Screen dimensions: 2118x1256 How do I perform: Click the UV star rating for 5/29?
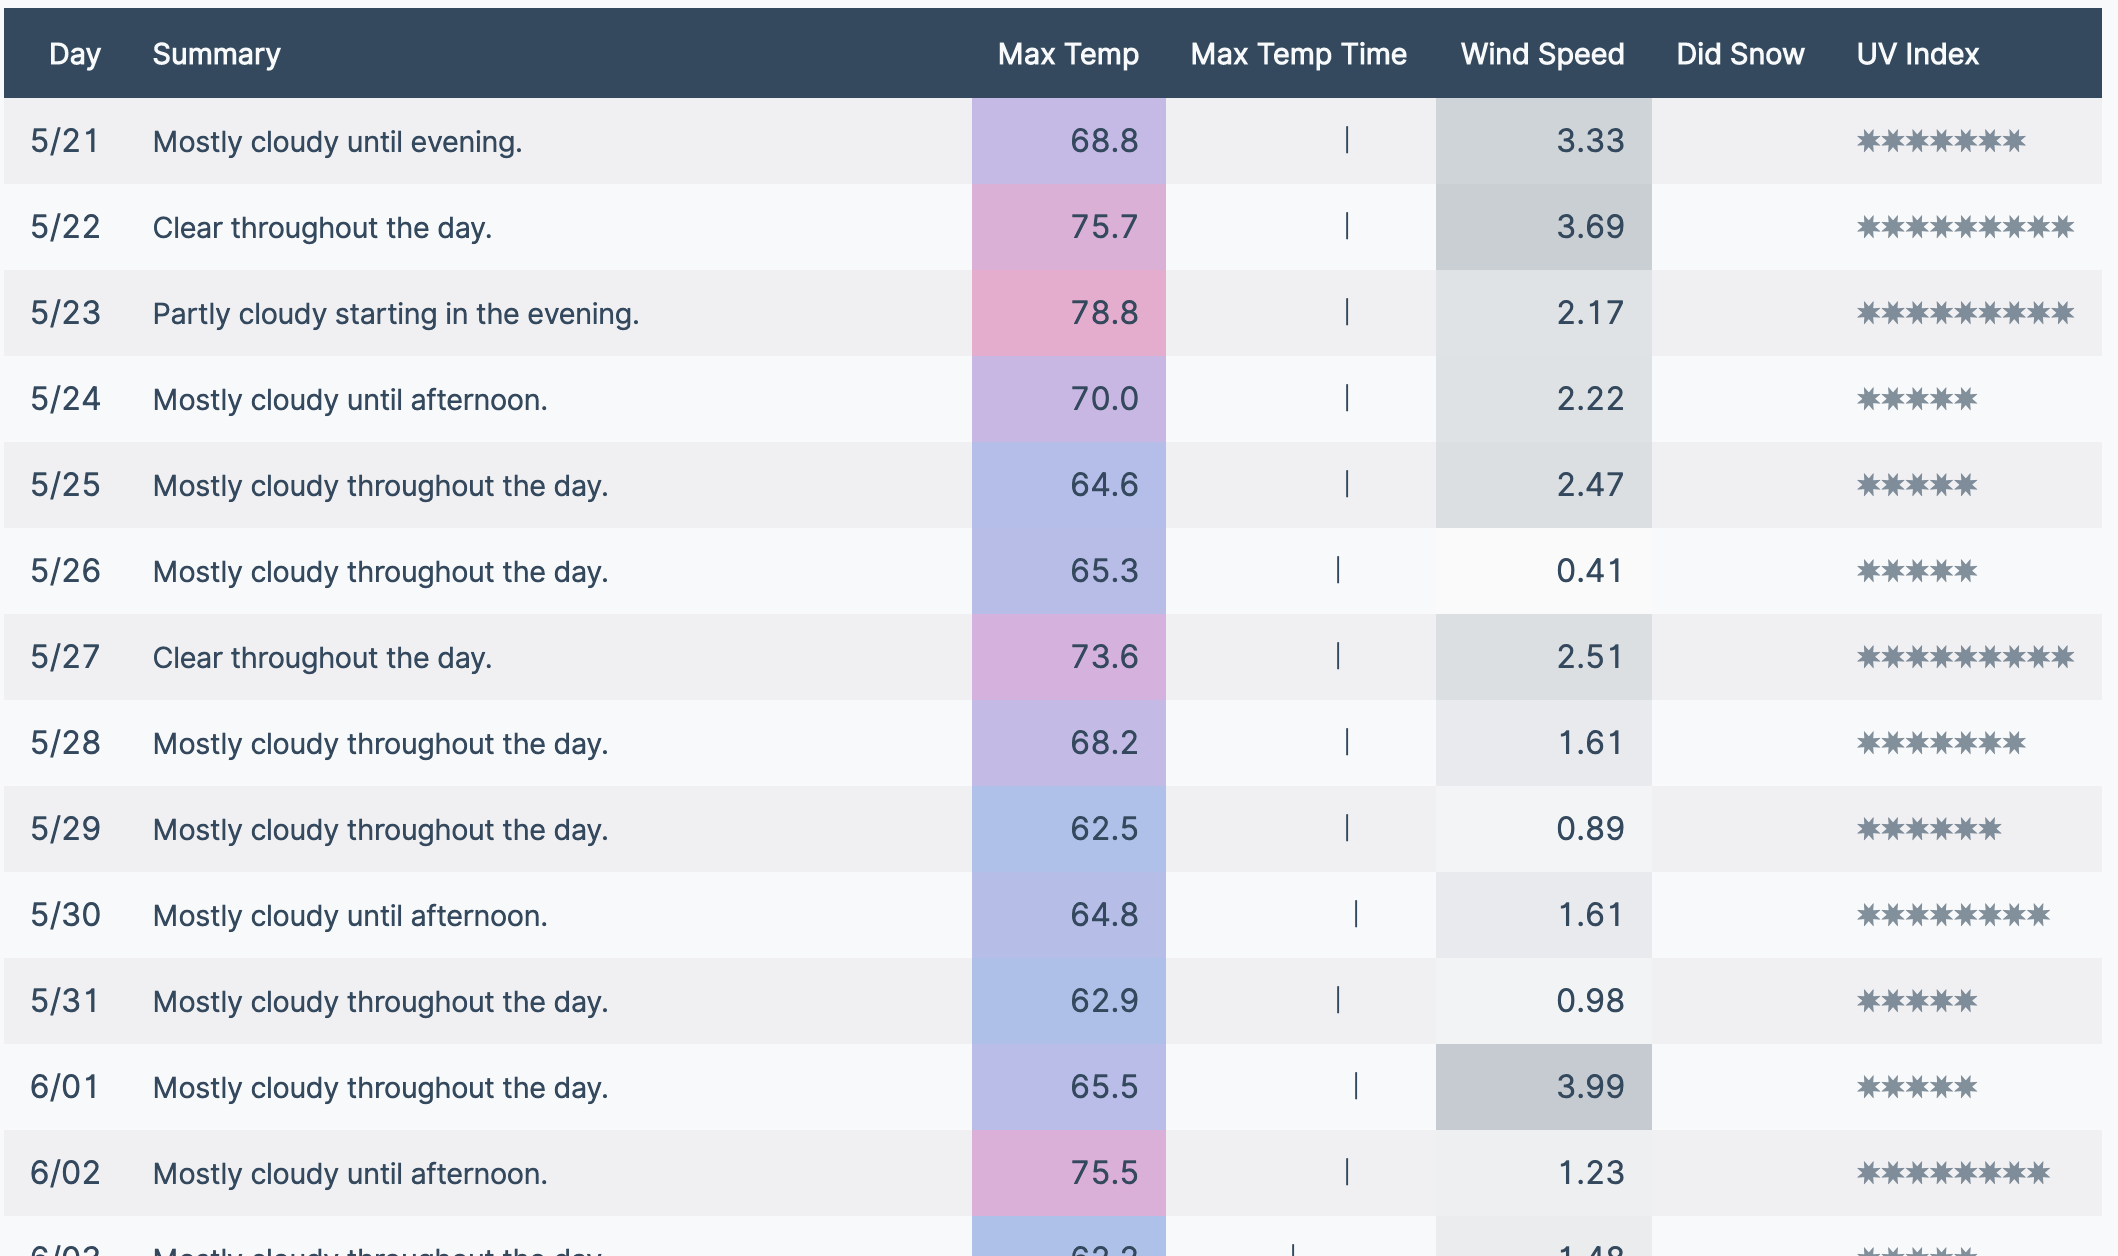1929,829
